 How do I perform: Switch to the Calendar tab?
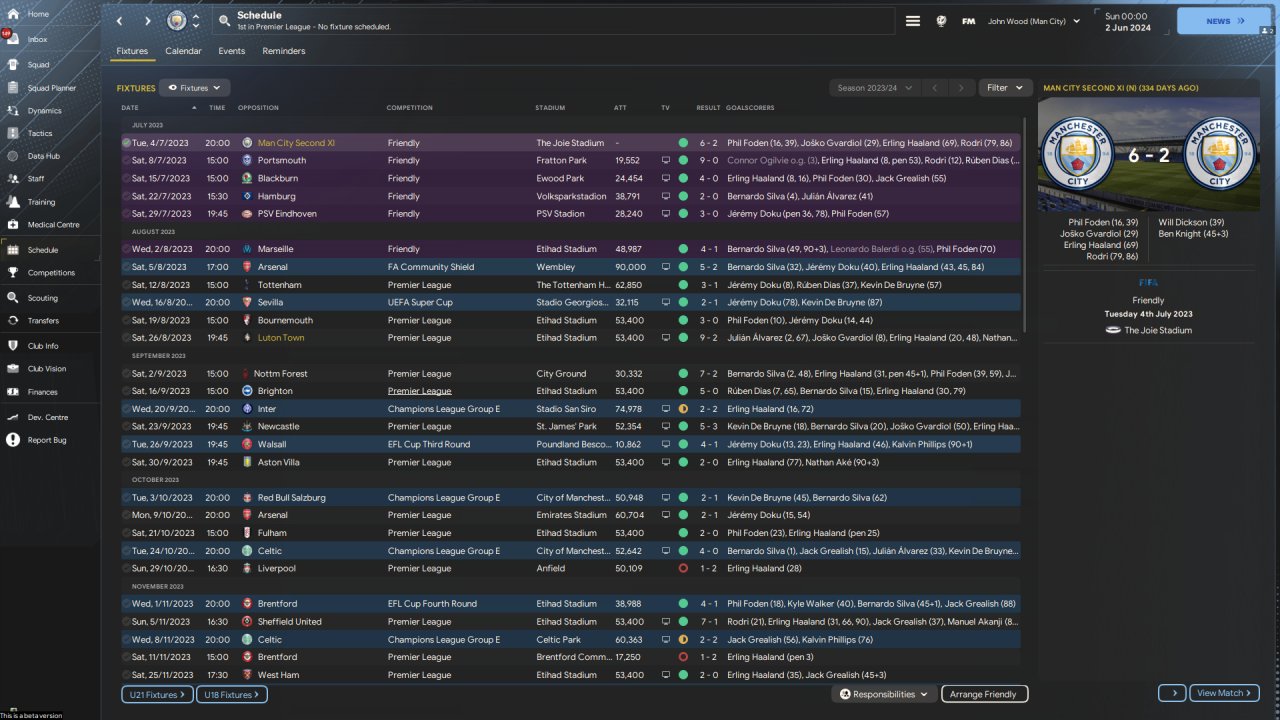(x=183, y=51)
